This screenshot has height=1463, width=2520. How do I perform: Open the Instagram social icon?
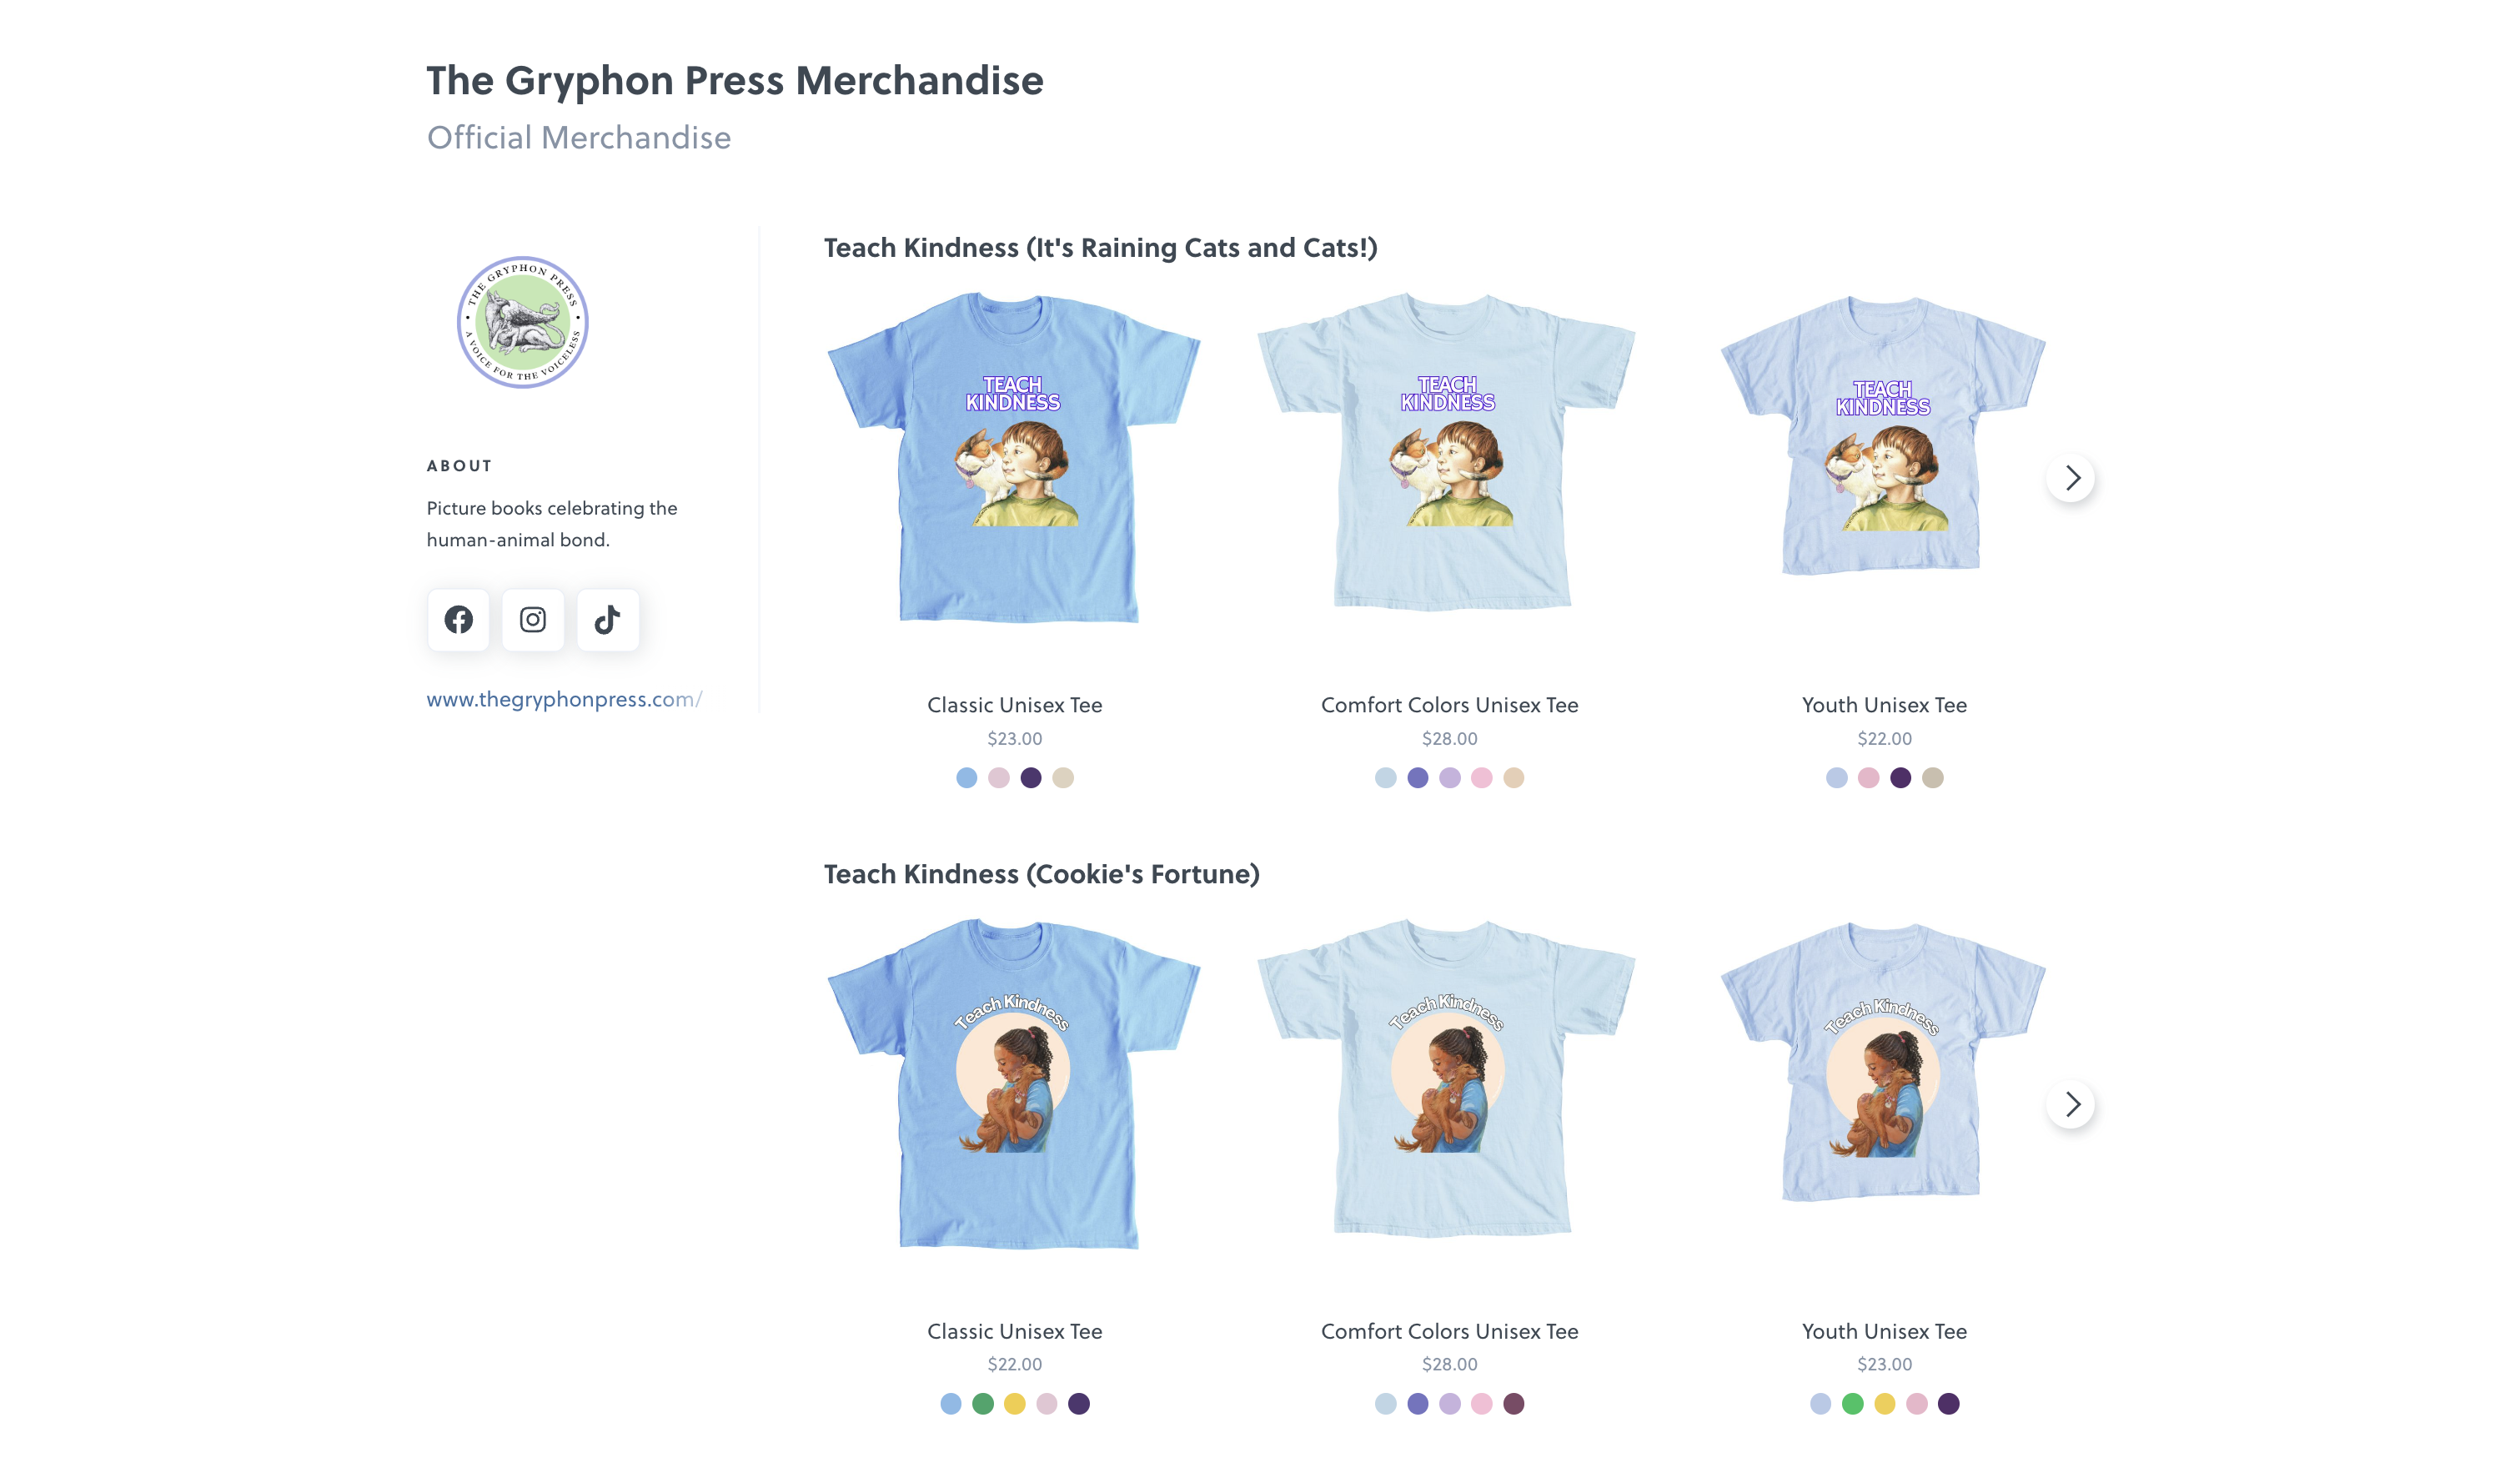click(533, 620)
